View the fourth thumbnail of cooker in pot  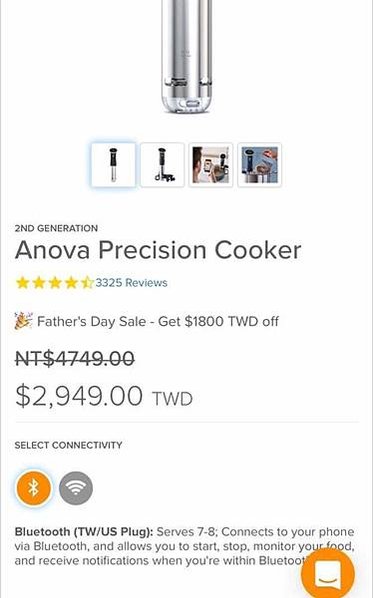click(x=260, y=165)
